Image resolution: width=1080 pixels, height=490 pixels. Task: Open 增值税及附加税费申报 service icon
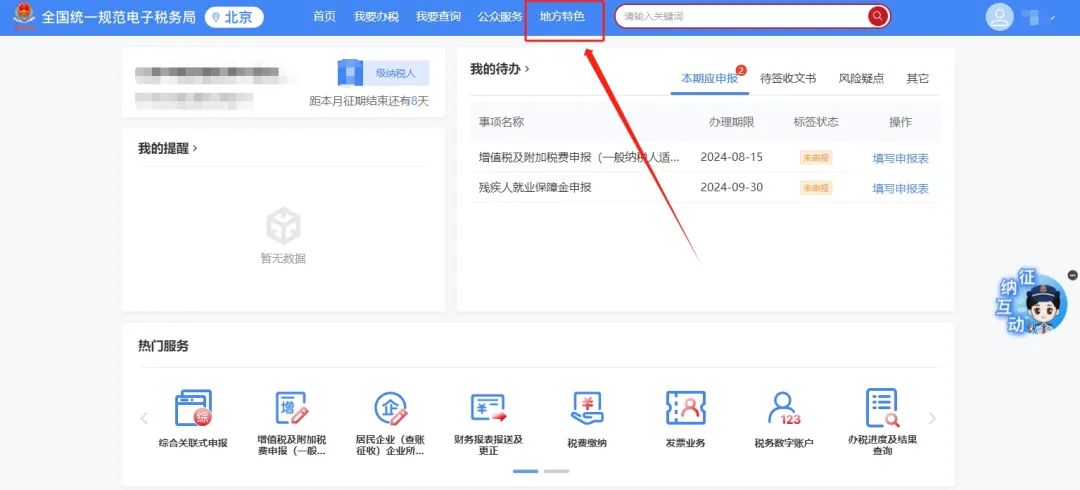point(291,410)
